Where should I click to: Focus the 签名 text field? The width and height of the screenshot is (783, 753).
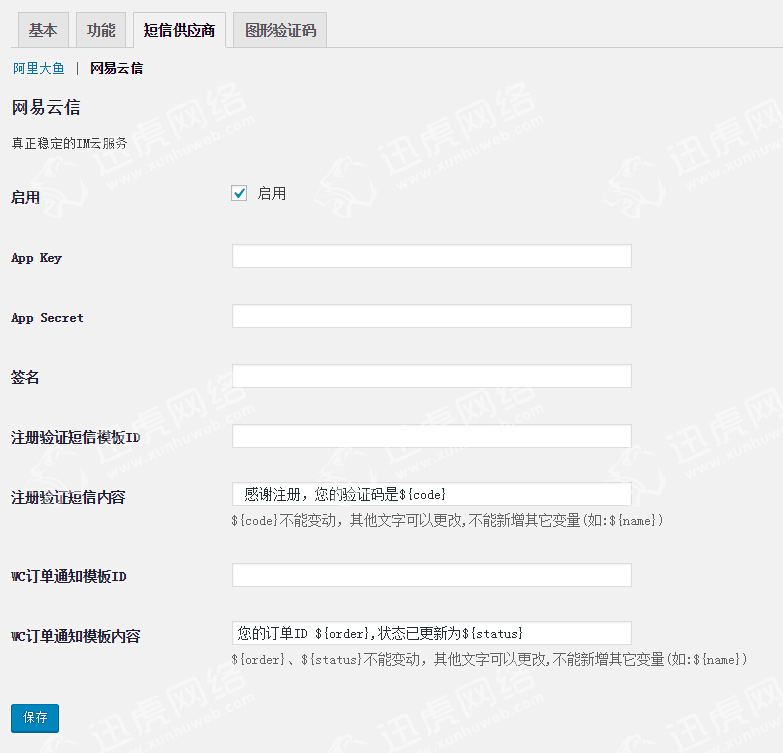pos(431,376)
